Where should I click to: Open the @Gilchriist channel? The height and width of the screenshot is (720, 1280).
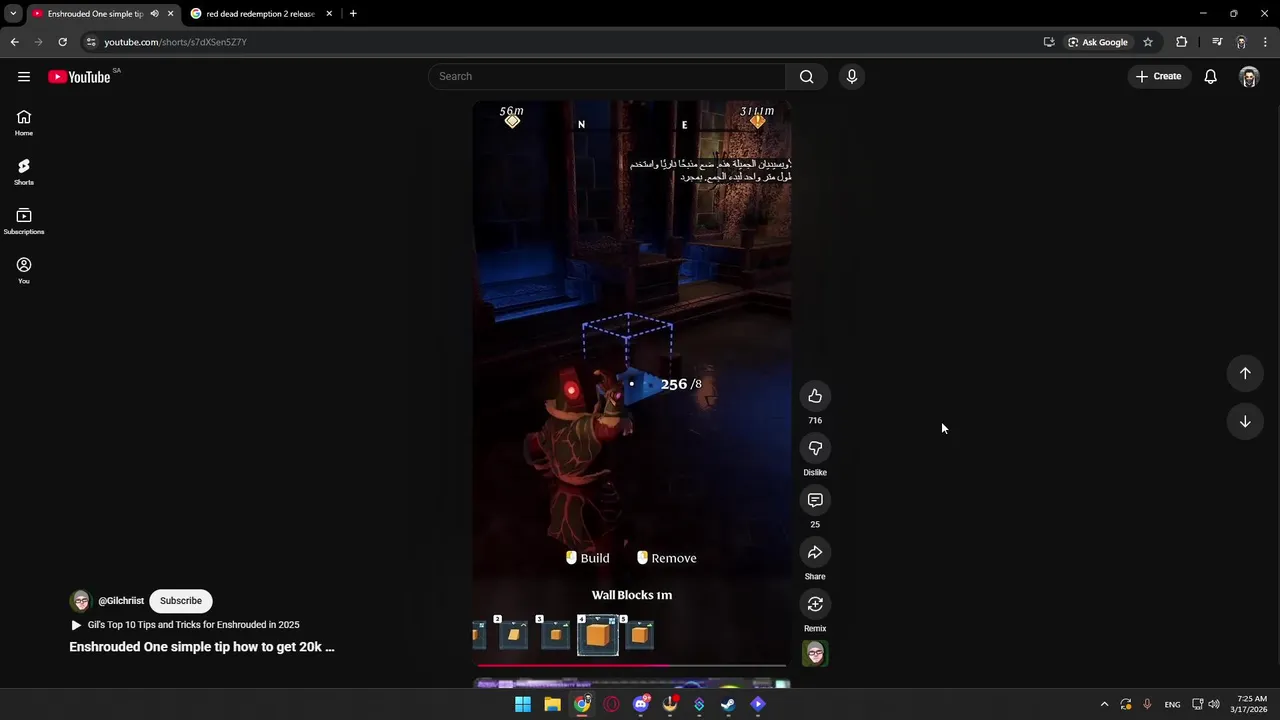121,601
